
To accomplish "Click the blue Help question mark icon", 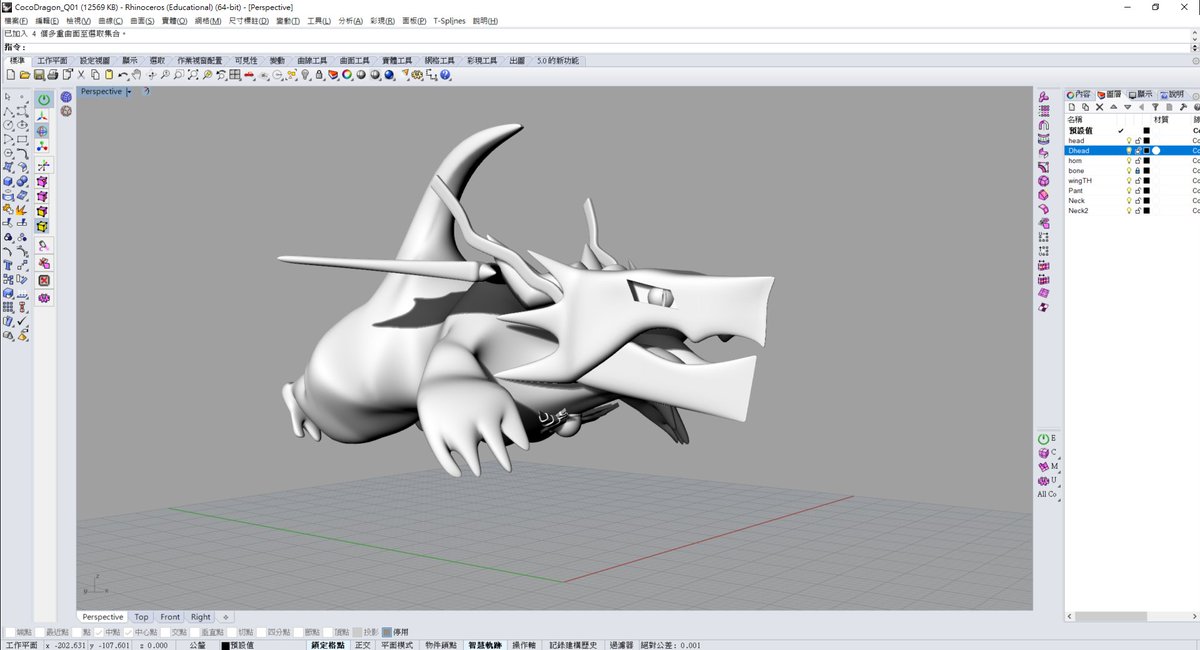I will [445, 75].
